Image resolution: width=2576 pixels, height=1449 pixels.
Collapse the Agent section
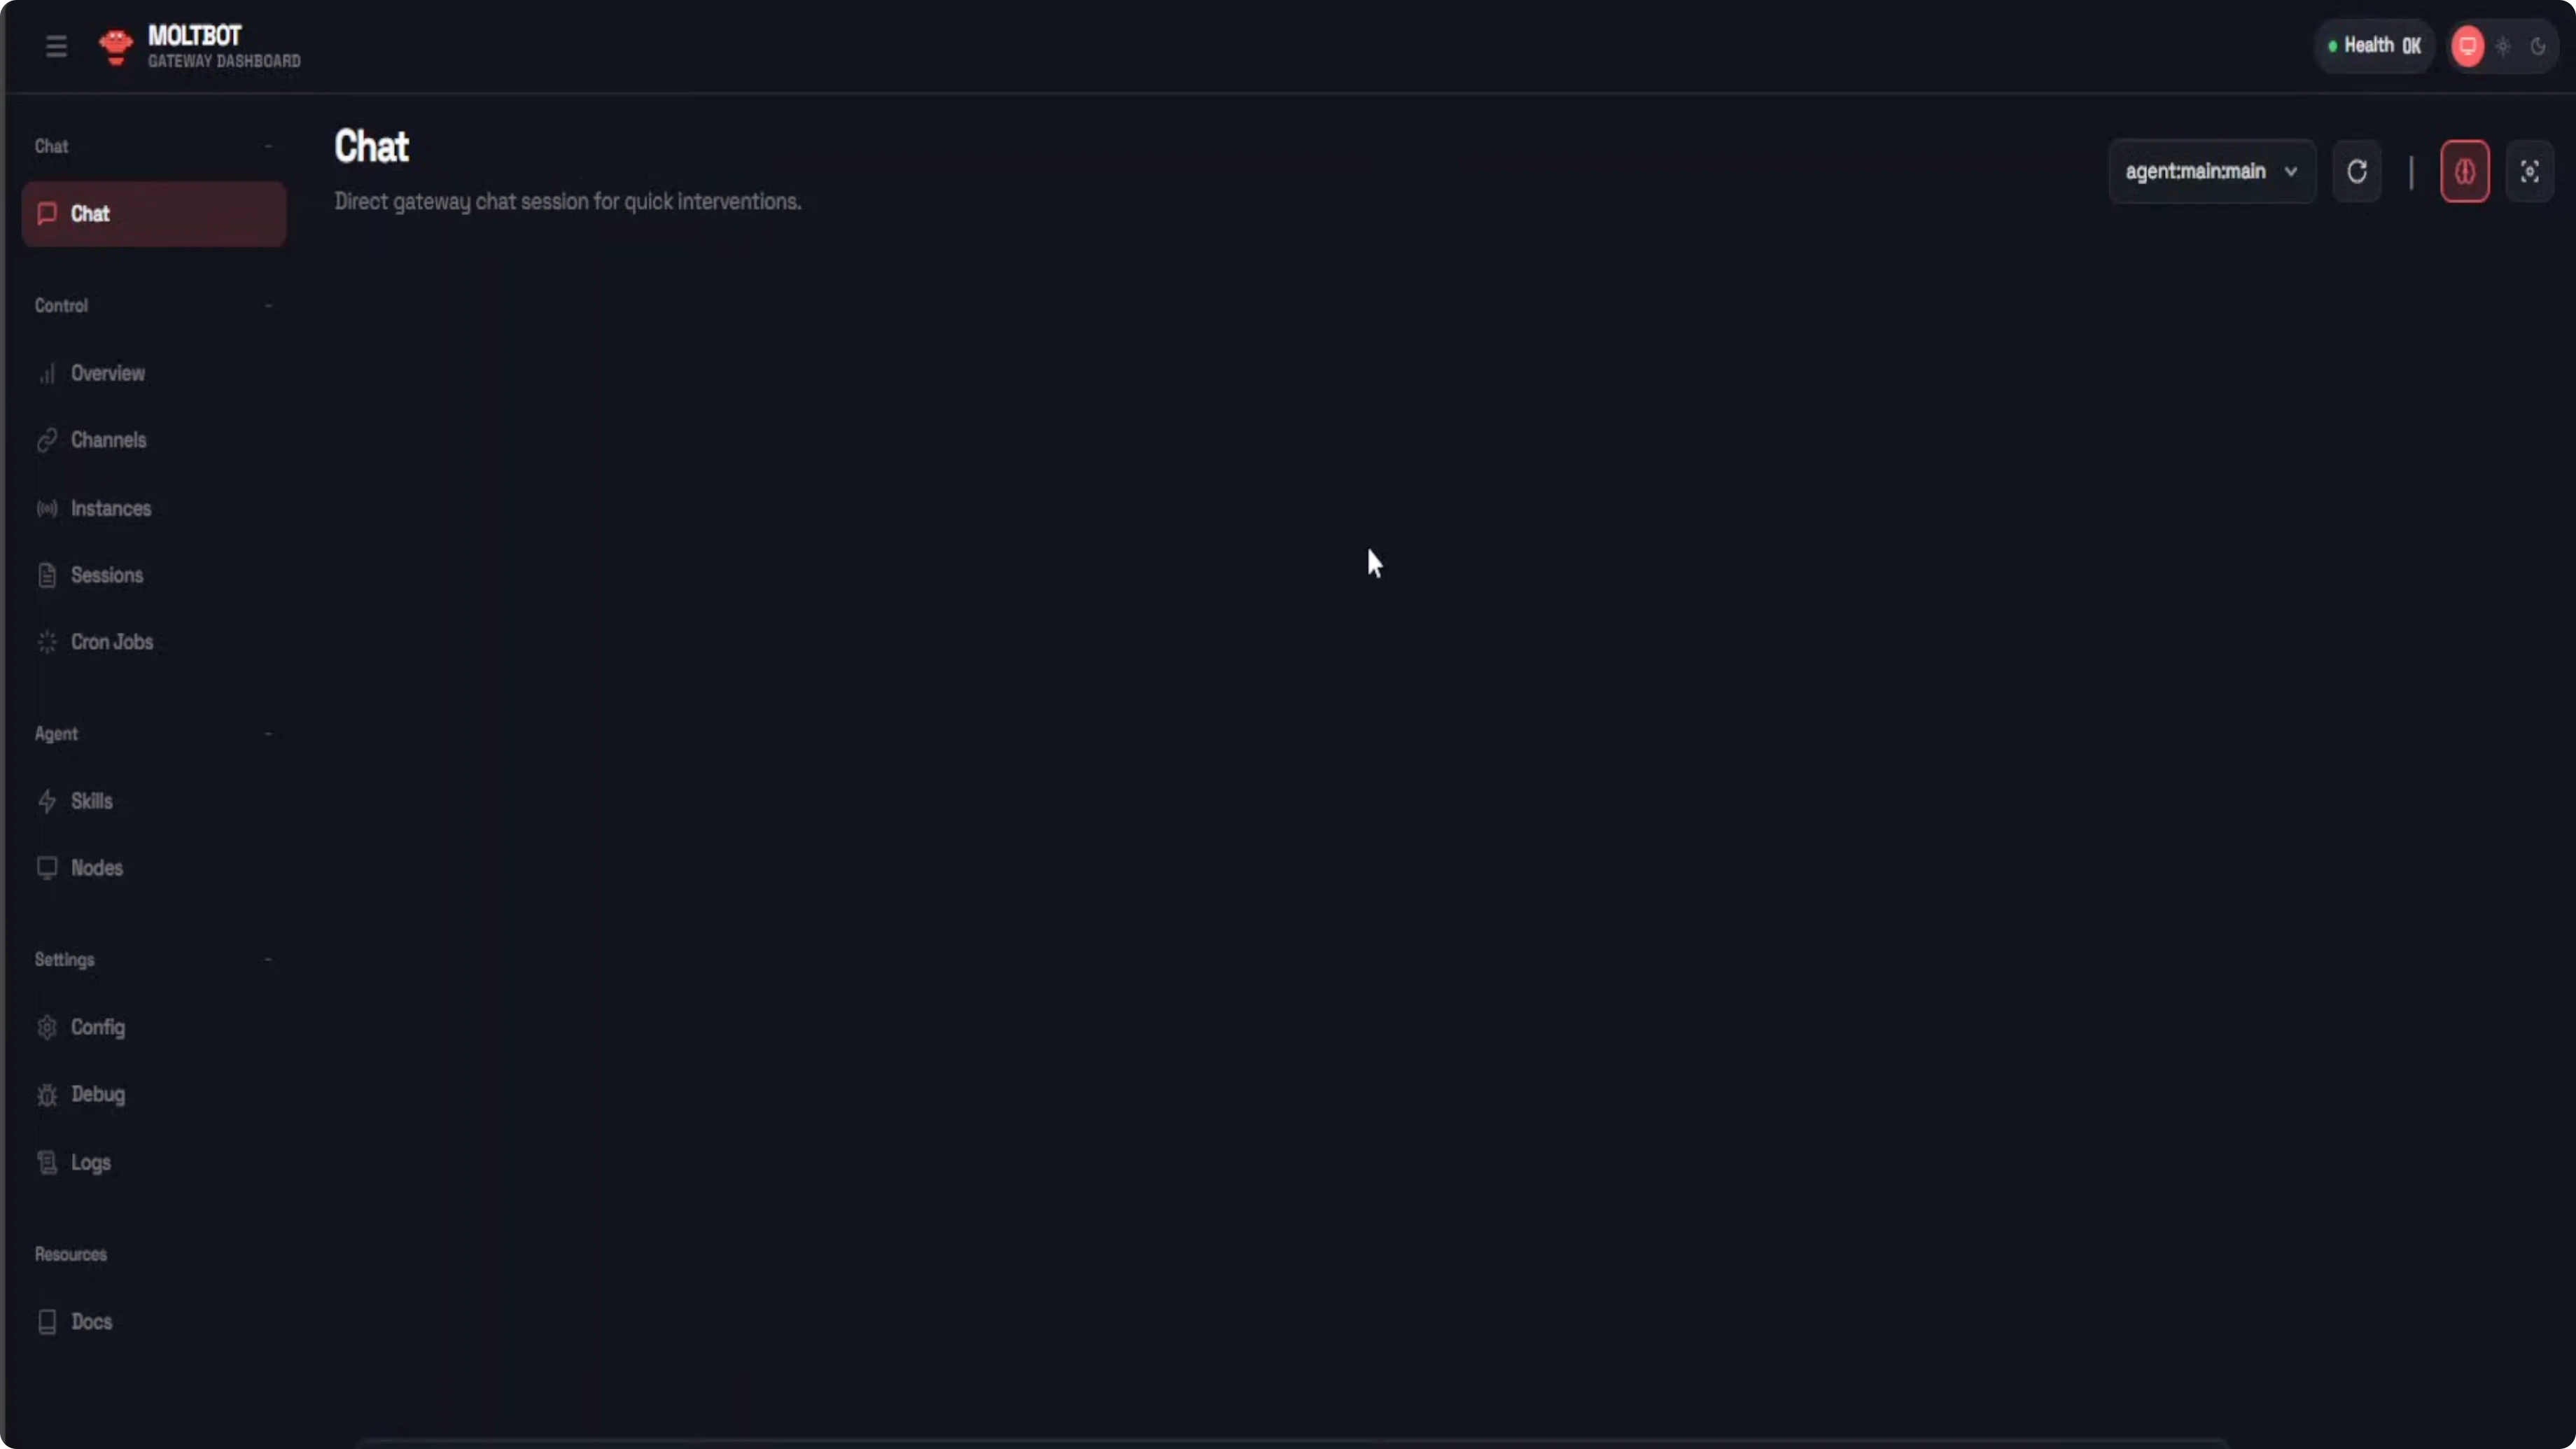point(268,733)
